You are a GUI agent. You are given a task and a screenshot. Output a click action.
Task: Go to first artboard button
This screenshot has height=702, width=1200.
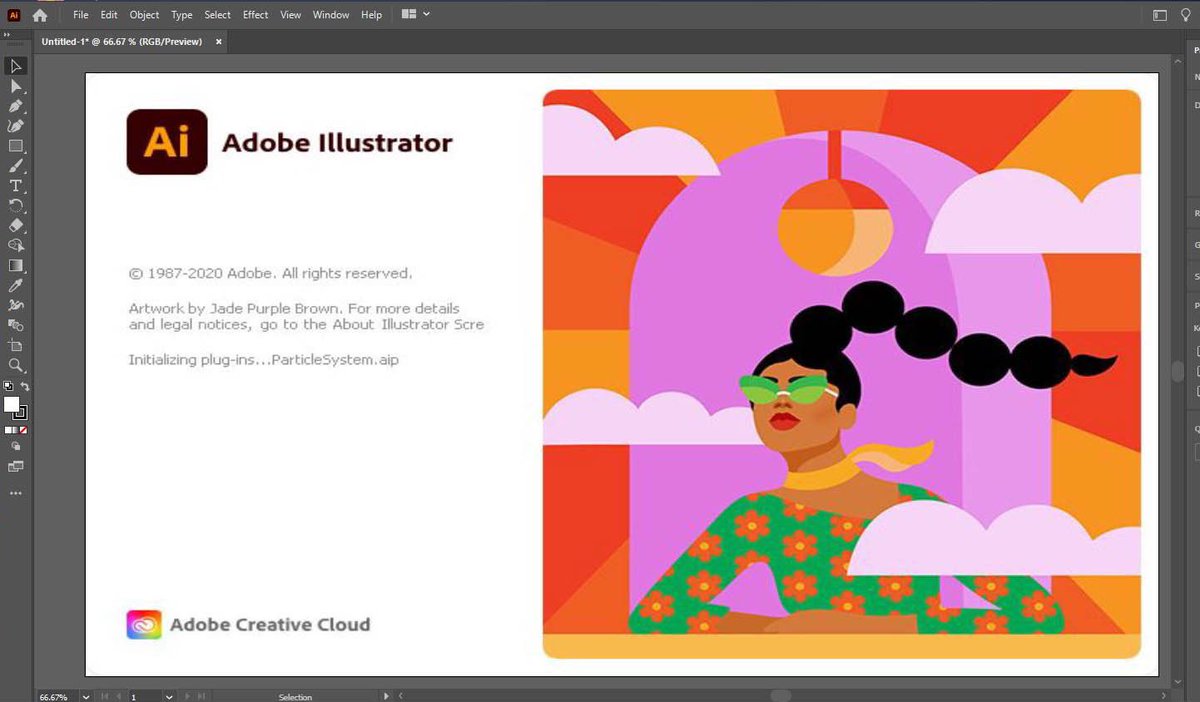[x=106, y=696]
